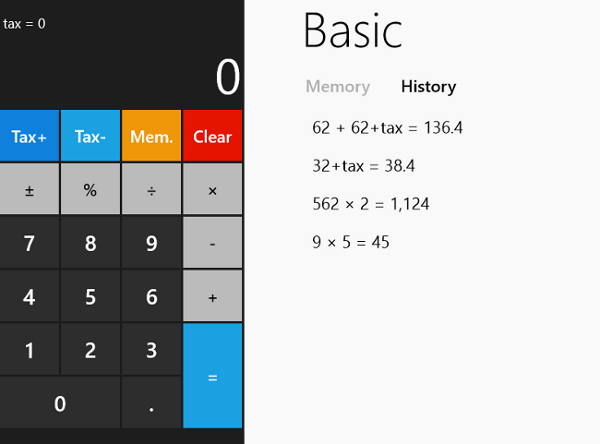The width and height of the screenshot is (600, 444).
Task: Click the number 7 key
Action: (x=29, y=243)
